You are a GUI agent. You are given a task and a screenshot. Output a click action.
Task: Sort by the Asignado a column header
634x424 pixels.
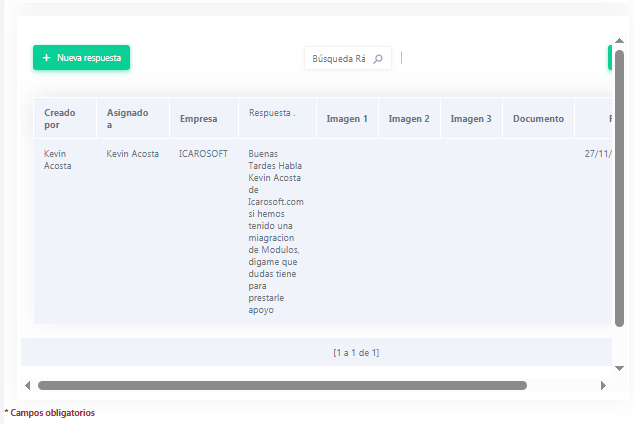[127, 119]
